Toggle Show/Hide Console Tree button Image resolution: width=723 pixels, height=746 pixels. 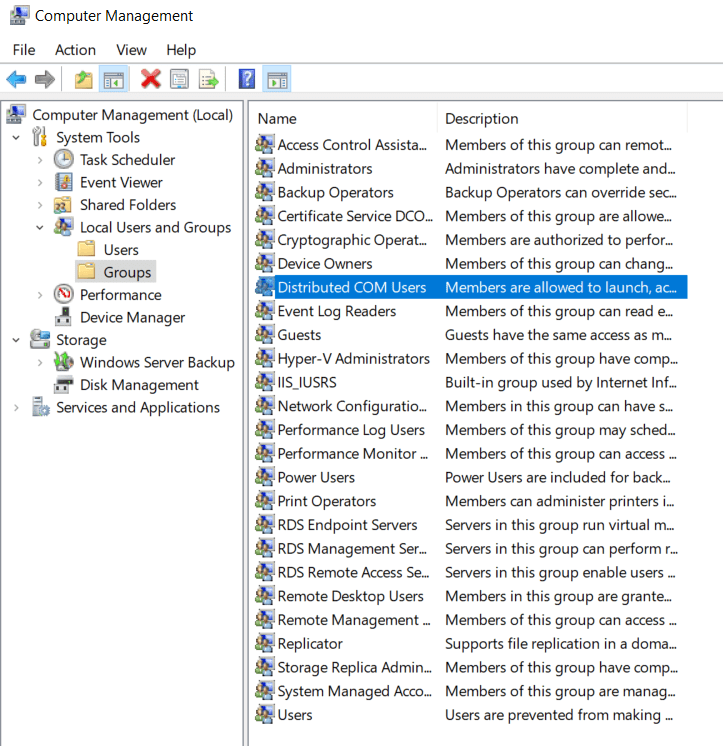(x=113, y=79)
